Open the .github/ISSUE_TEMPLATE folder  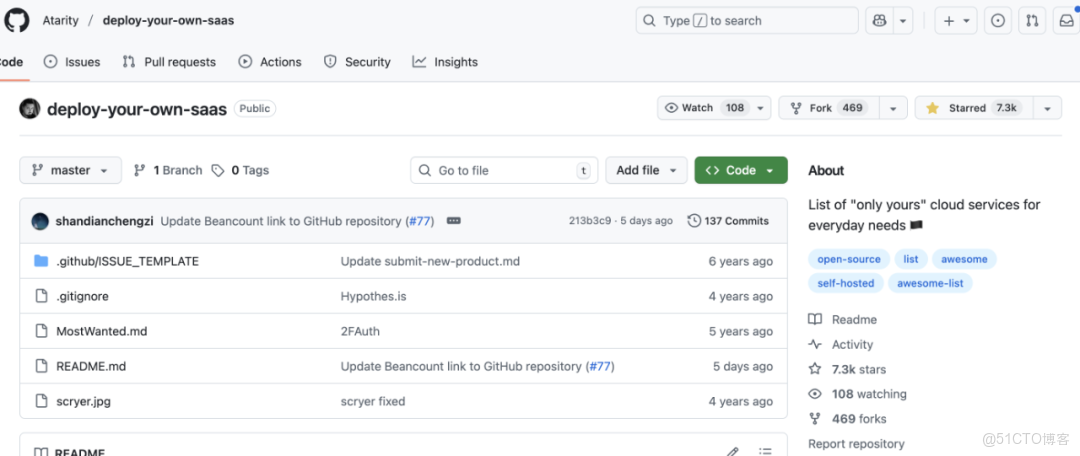(x=127, y=261)
